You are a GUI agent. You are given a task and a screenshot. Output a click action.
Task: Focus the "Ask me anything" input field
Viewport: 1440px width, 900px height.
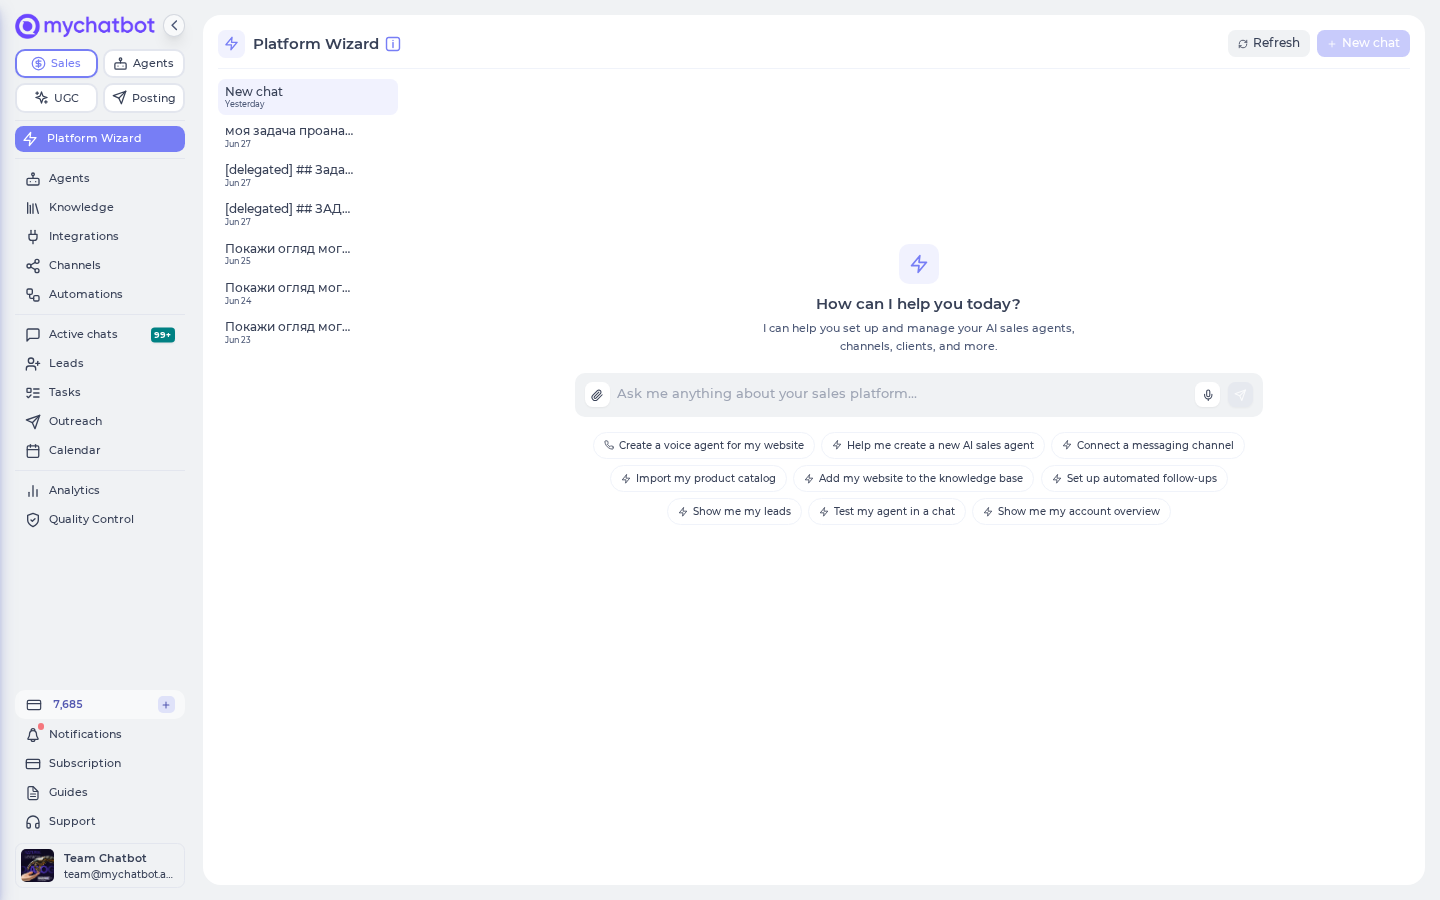pyautogui.click(x=900, y=394)
